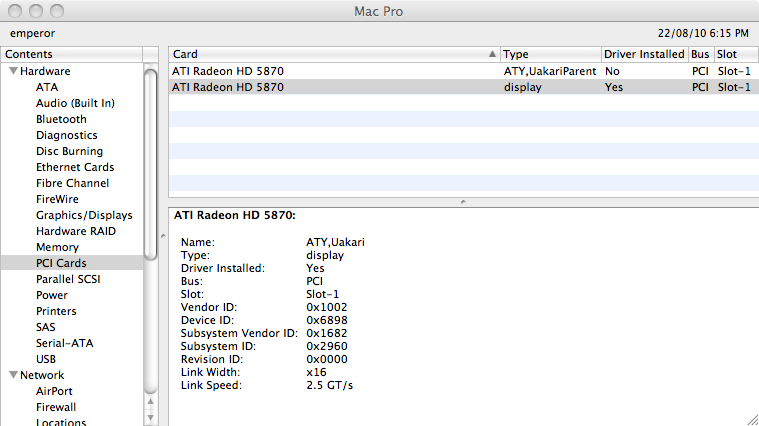
Task: Click the Device ID value 0x6898
Action: 327,320
